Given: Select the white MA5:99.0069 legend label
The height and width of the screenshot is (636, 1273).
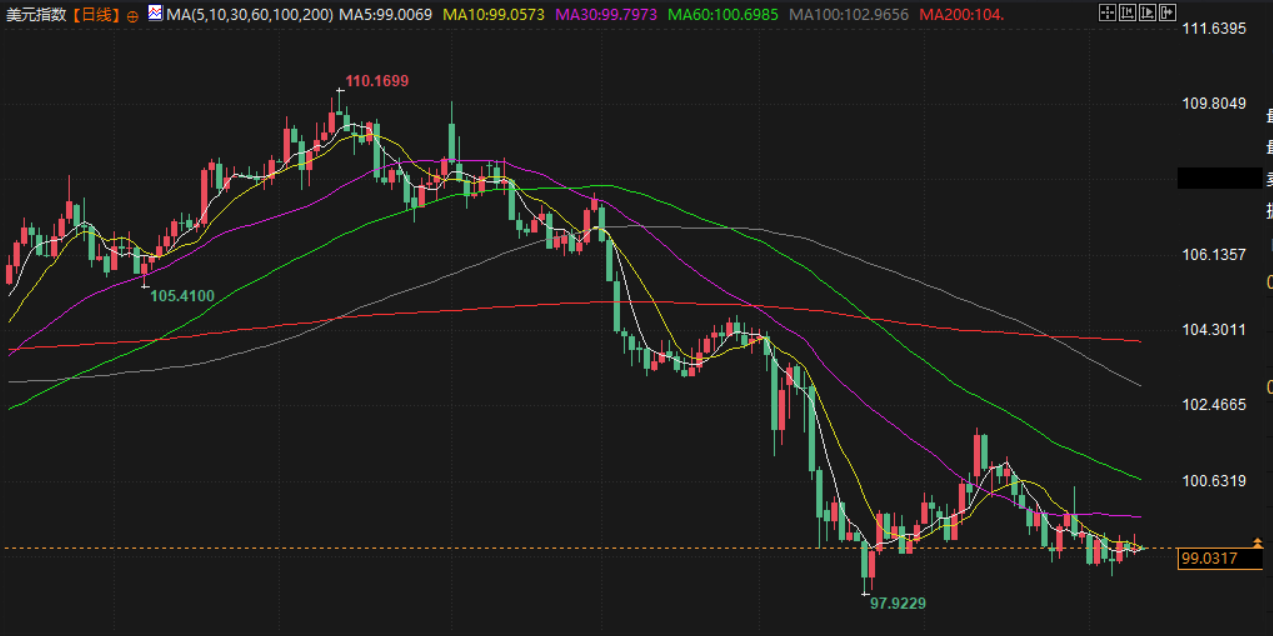Looking at the screenshot, I should (386, 14).
